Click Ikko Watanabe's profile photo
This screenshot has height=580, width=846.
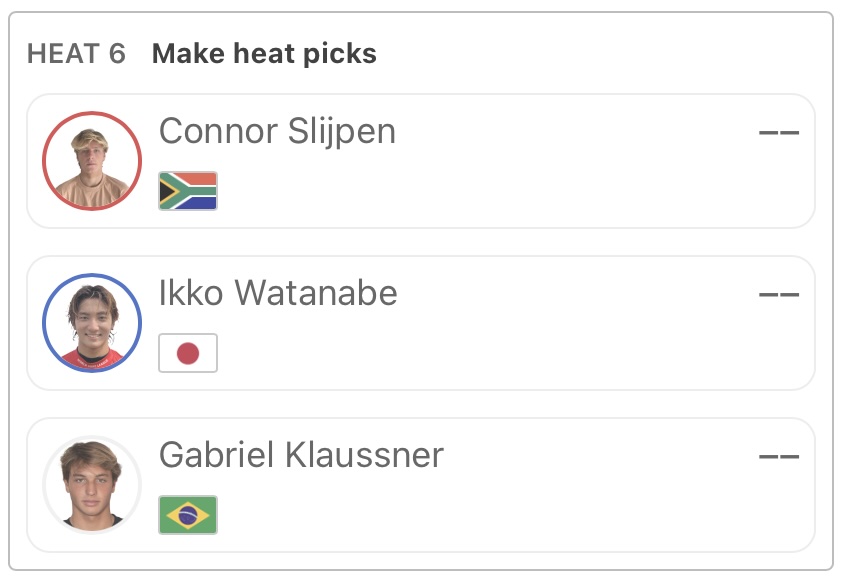pos(92,323)
